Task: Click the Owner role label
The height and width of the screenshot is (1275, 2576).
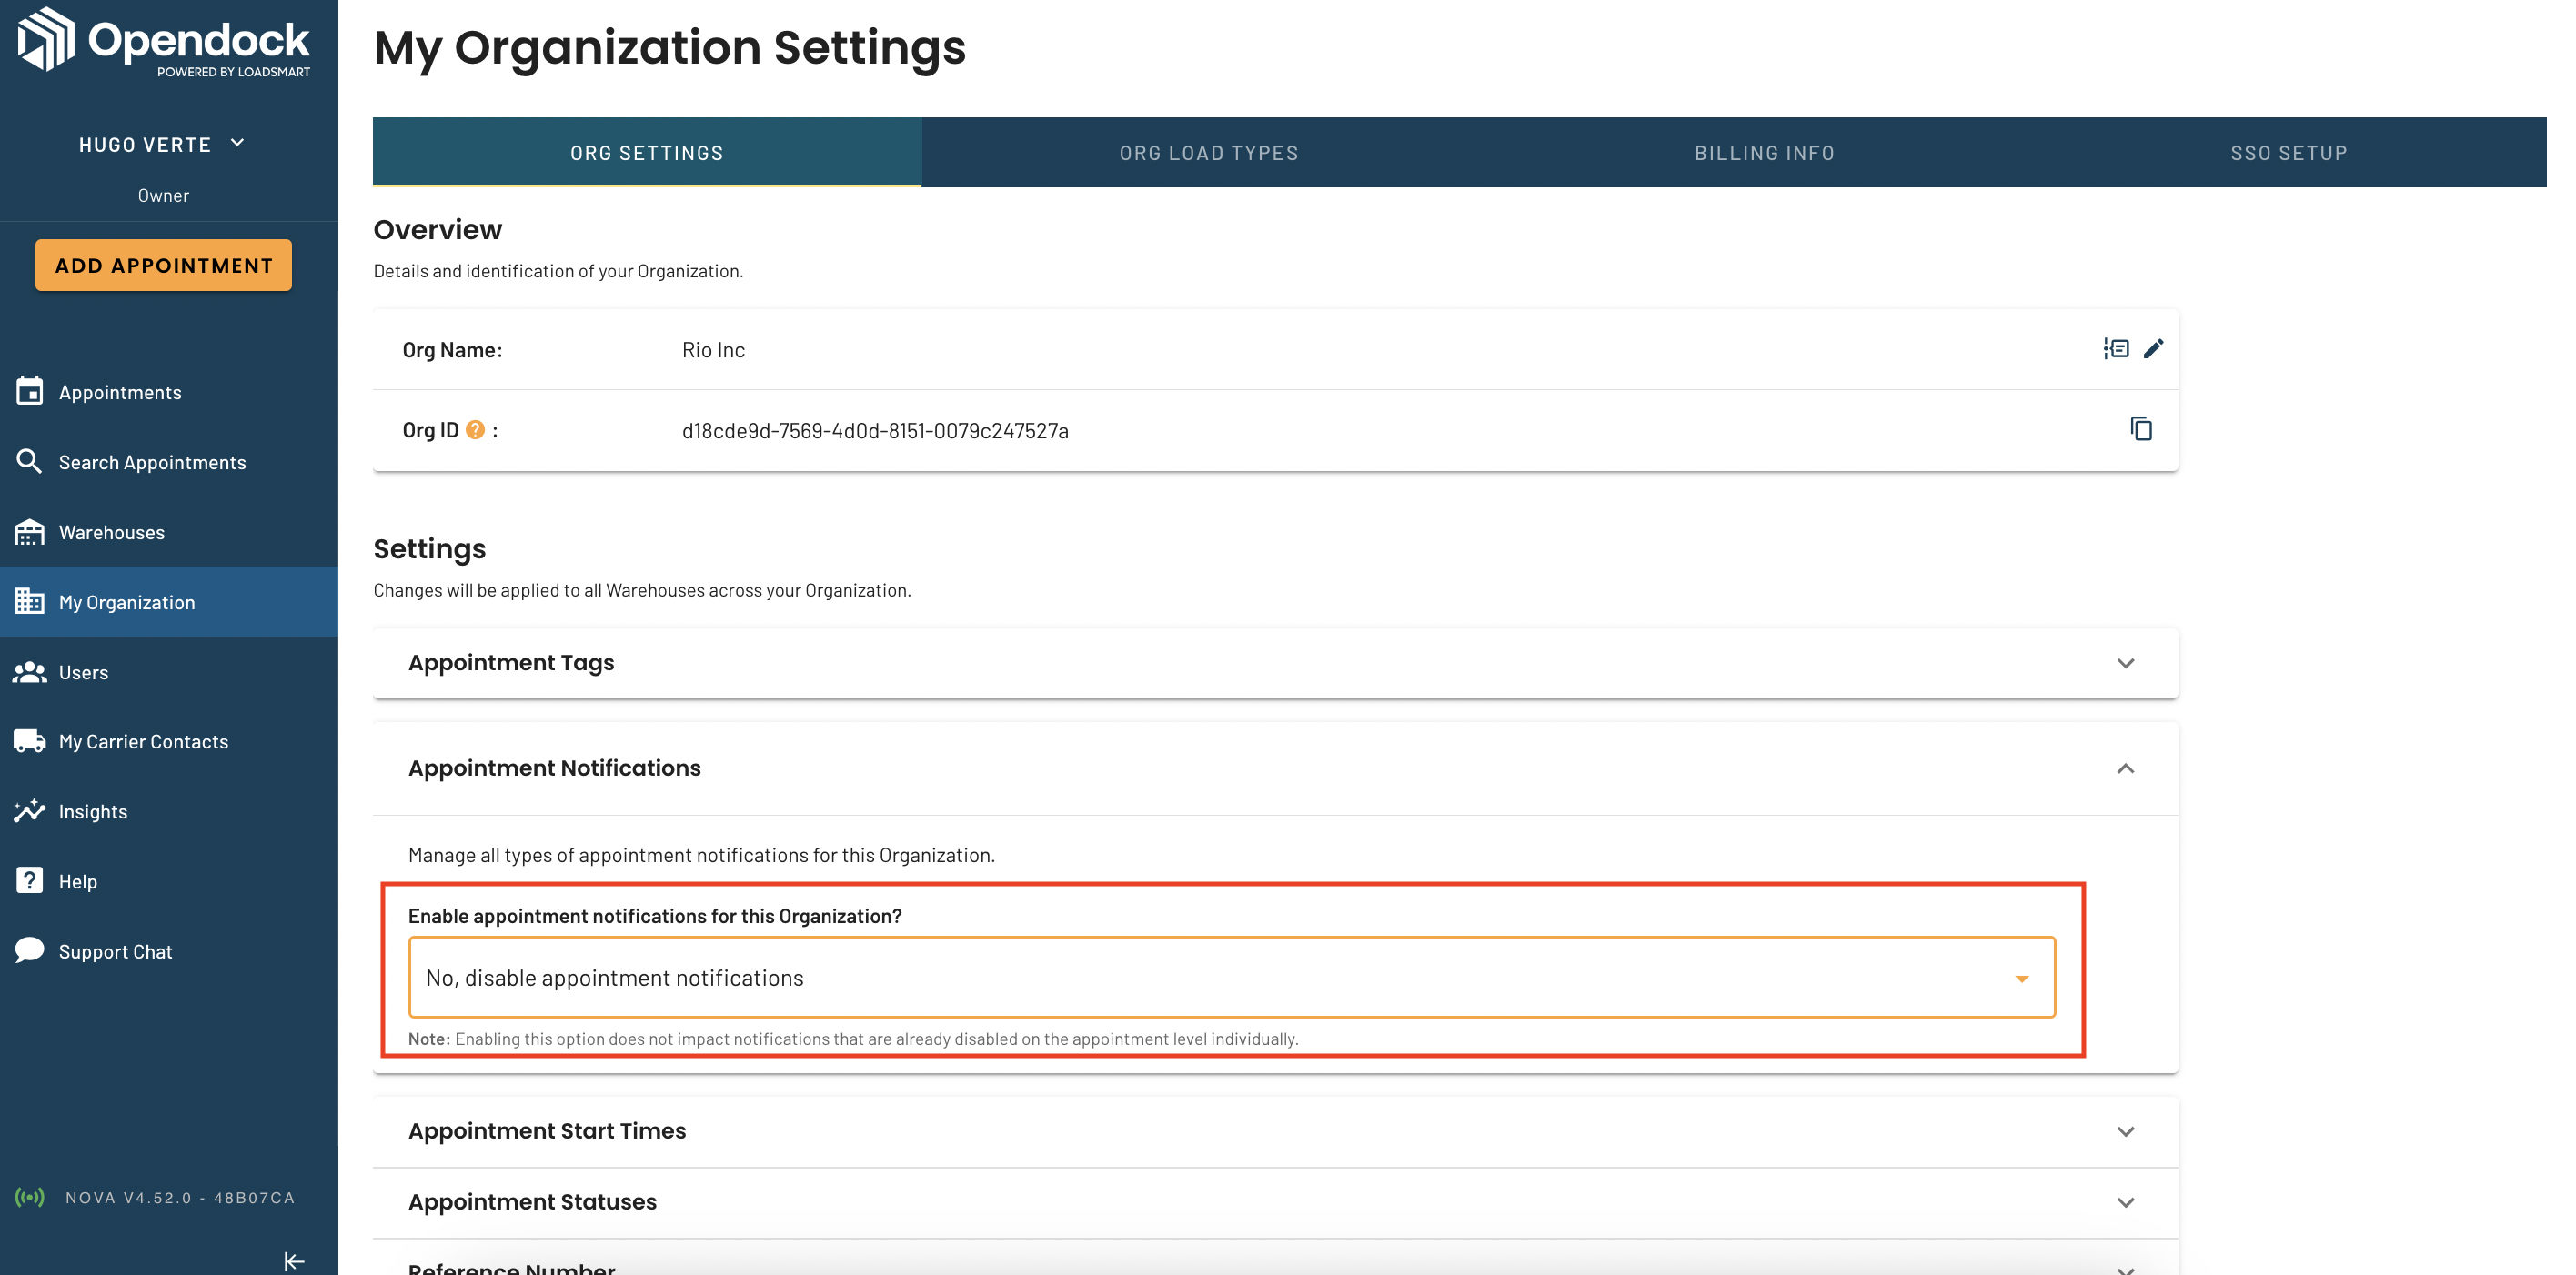Action: point(163,195)
